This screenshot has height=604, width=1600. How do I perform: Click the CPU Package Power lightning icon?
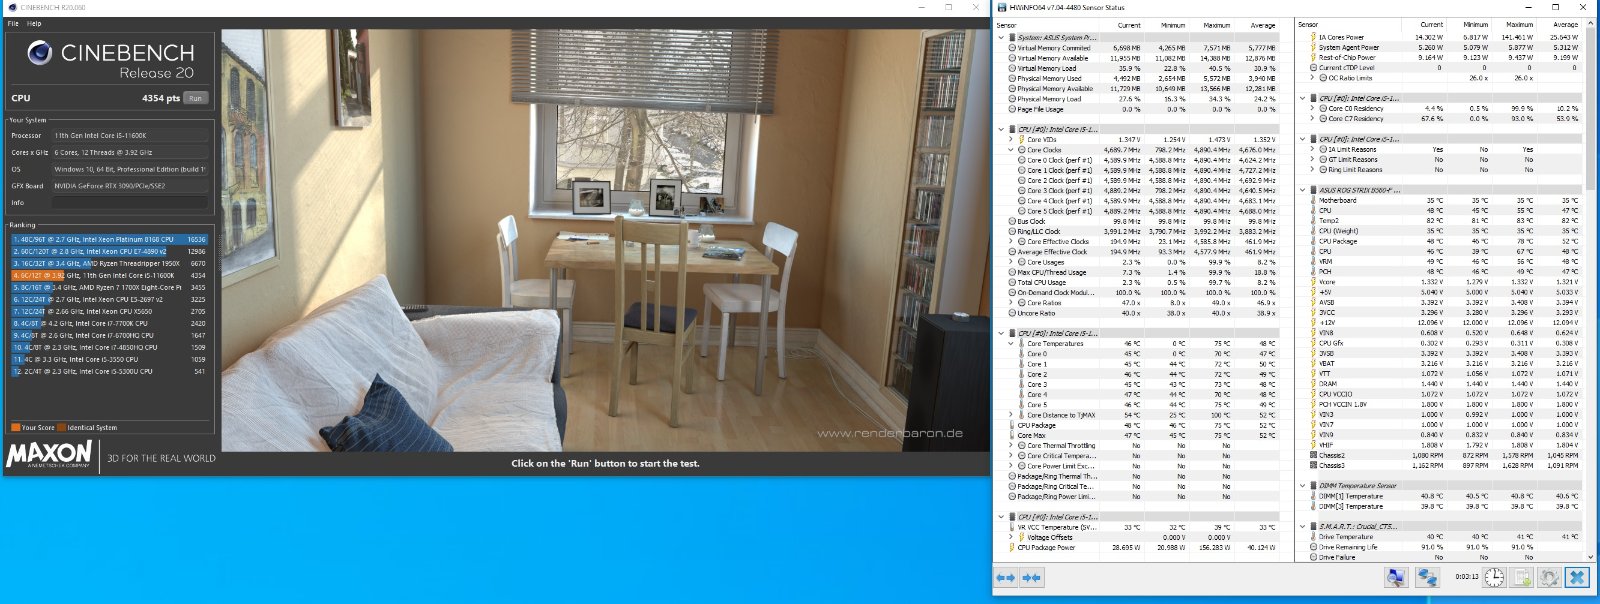pos(1012,547)
